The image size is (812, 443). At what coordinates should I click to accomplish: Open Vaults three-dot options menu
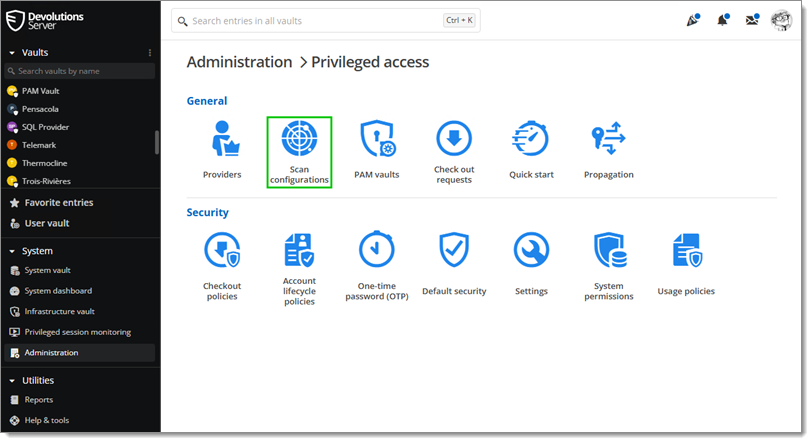(x=150, y=53)
